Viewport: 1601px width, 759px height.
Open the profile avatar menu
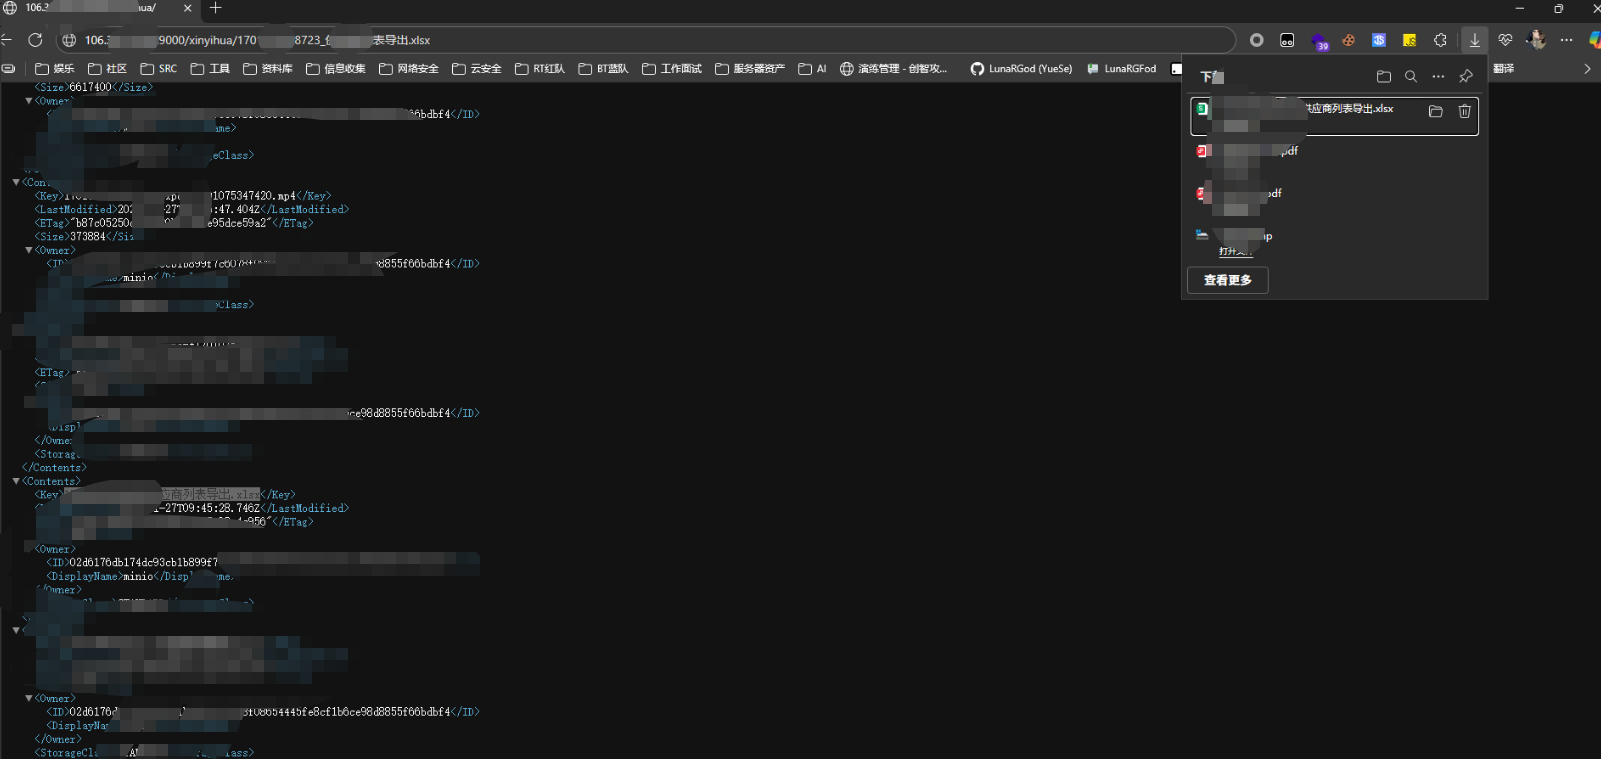(x=1537, y=40)
